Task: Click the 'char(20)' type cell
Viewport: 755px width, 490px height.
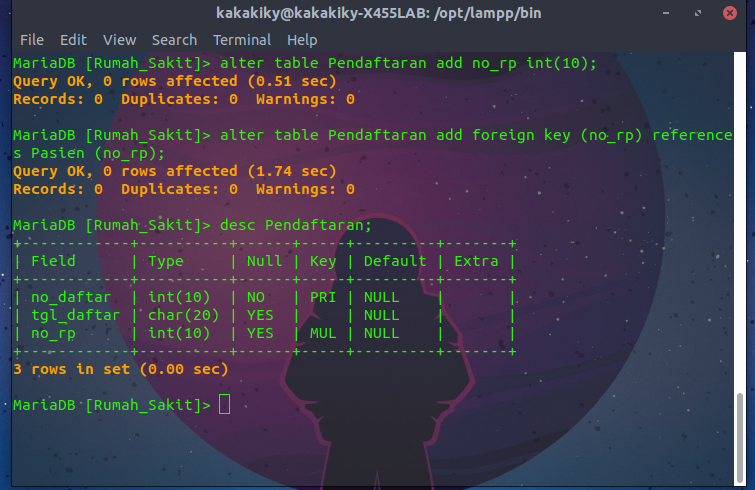Action: pos(183,315)
